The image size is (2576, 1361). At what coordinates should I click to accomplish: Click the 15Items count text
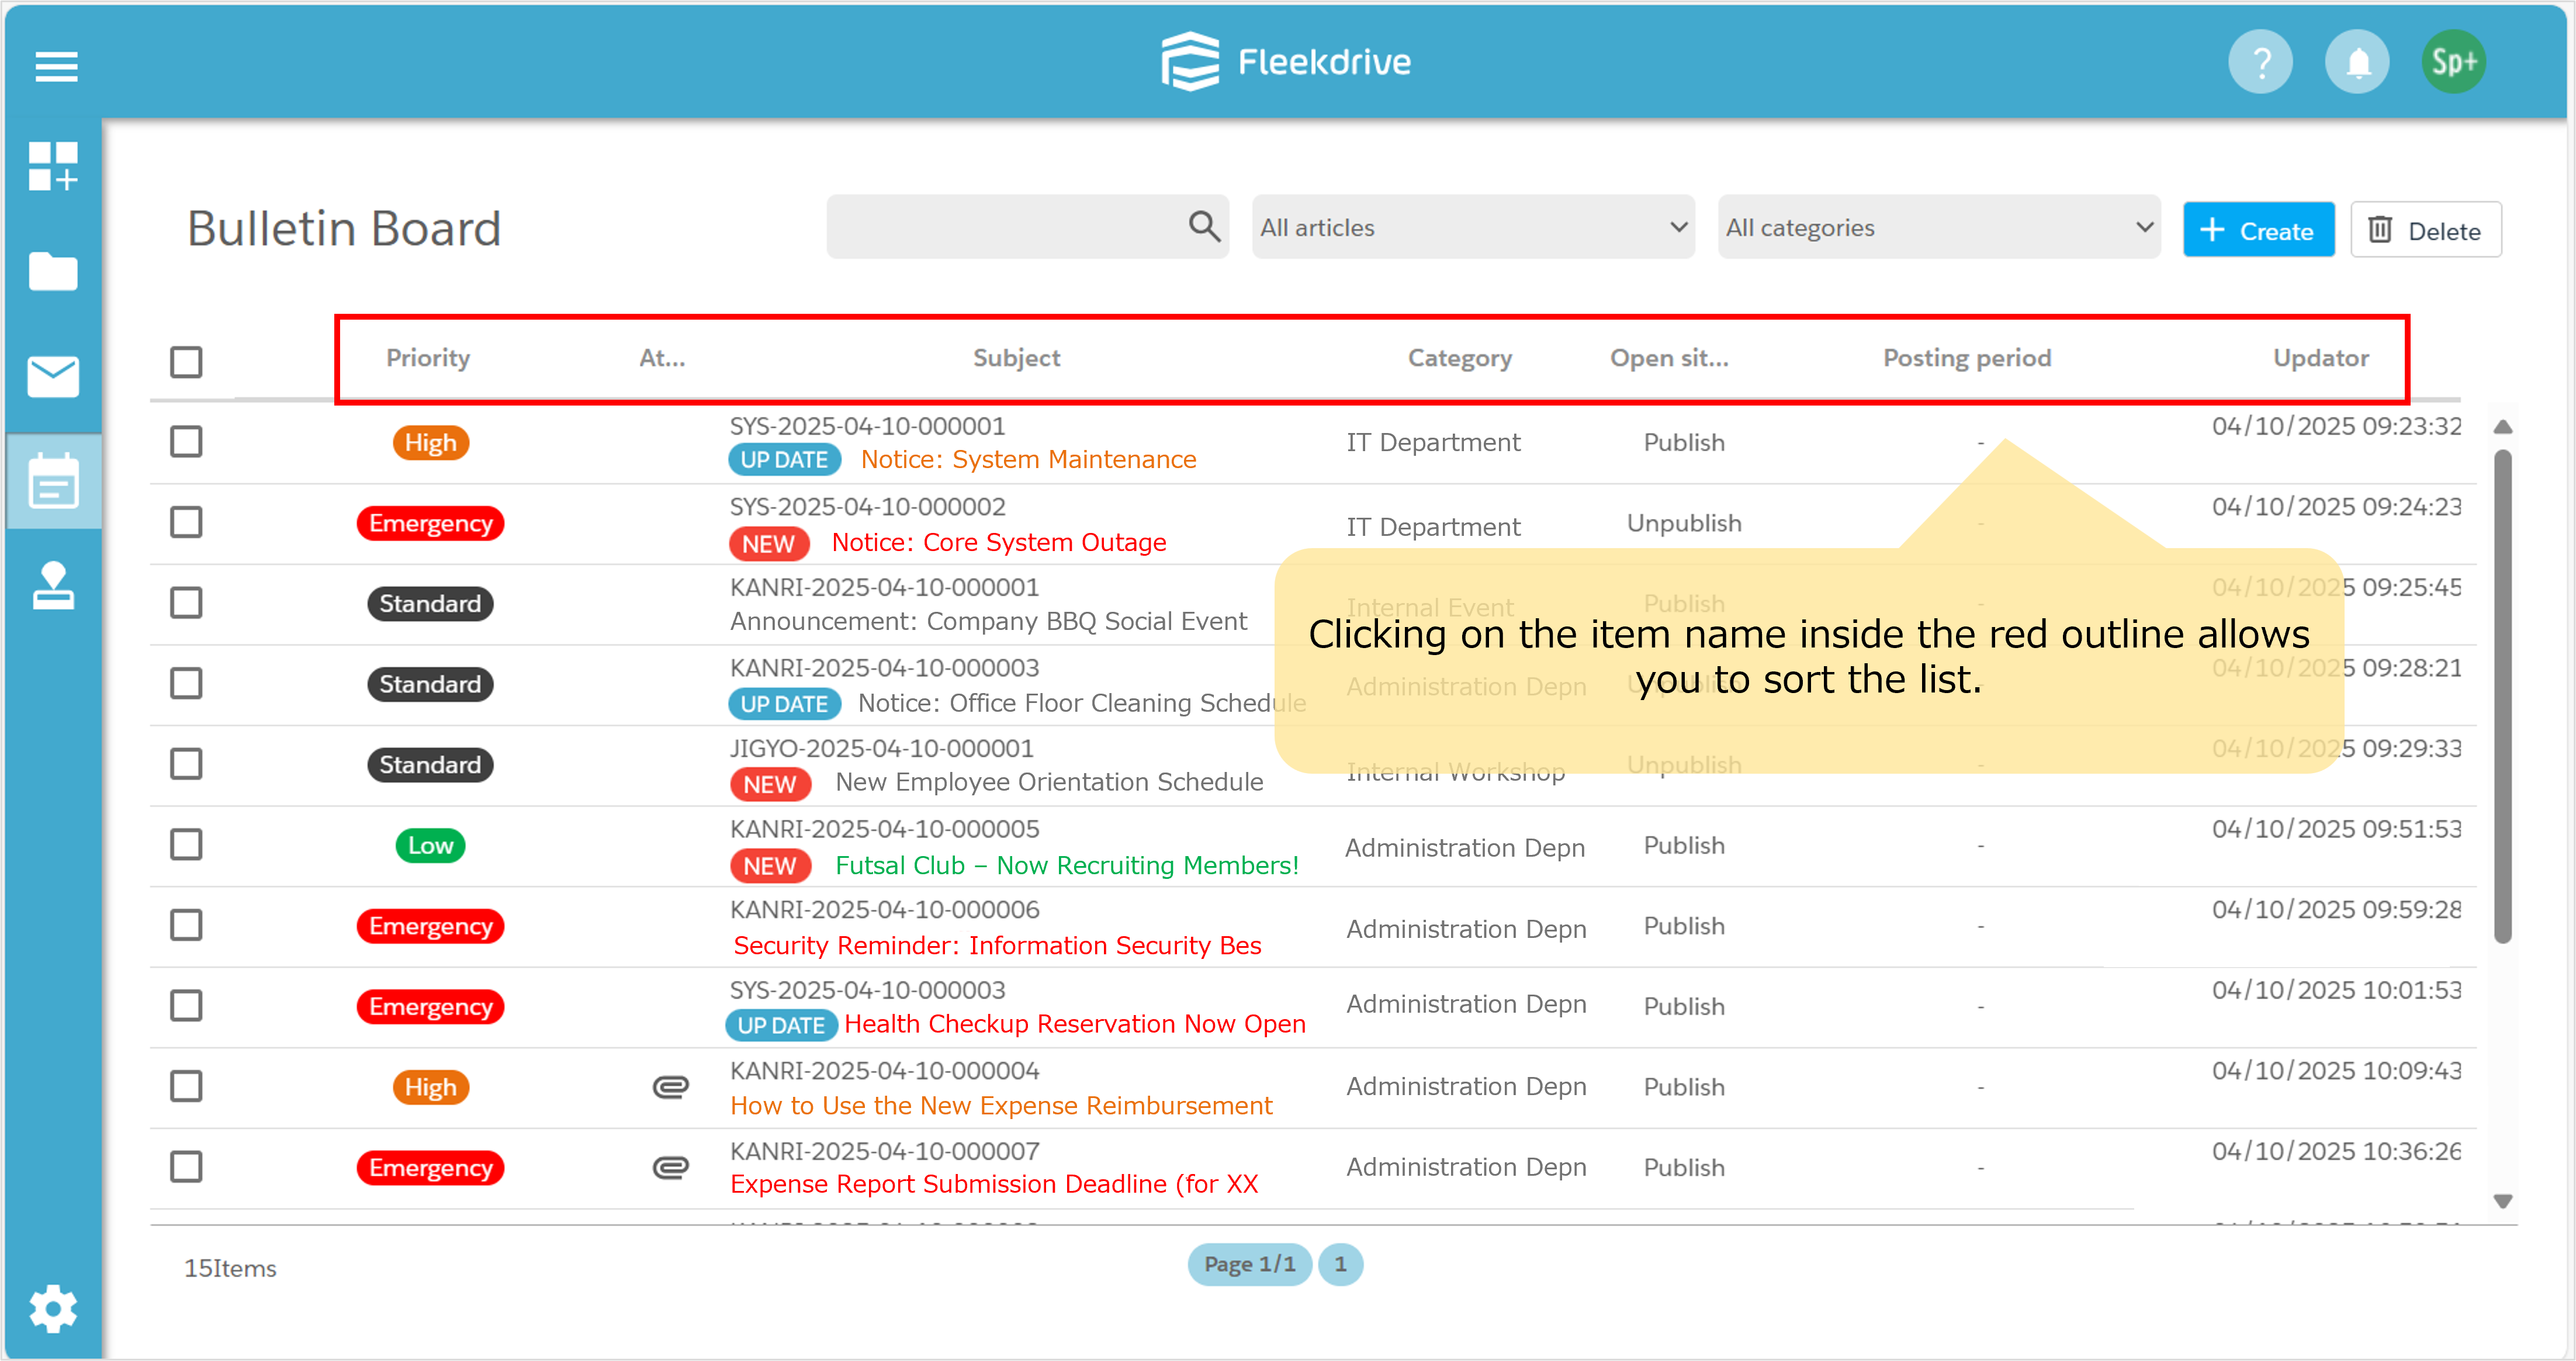(x=230, y=1268)
